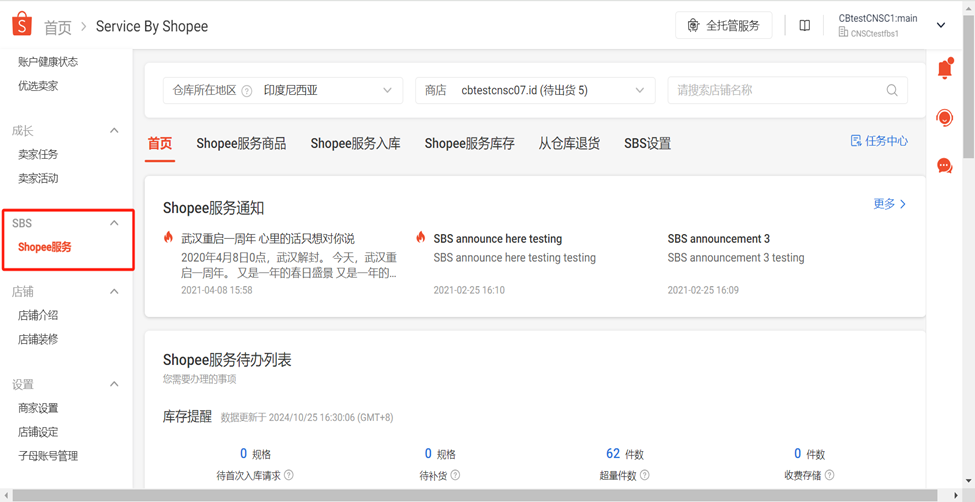
Task: Click help icon next to 待补货
Action: [455, 476]
